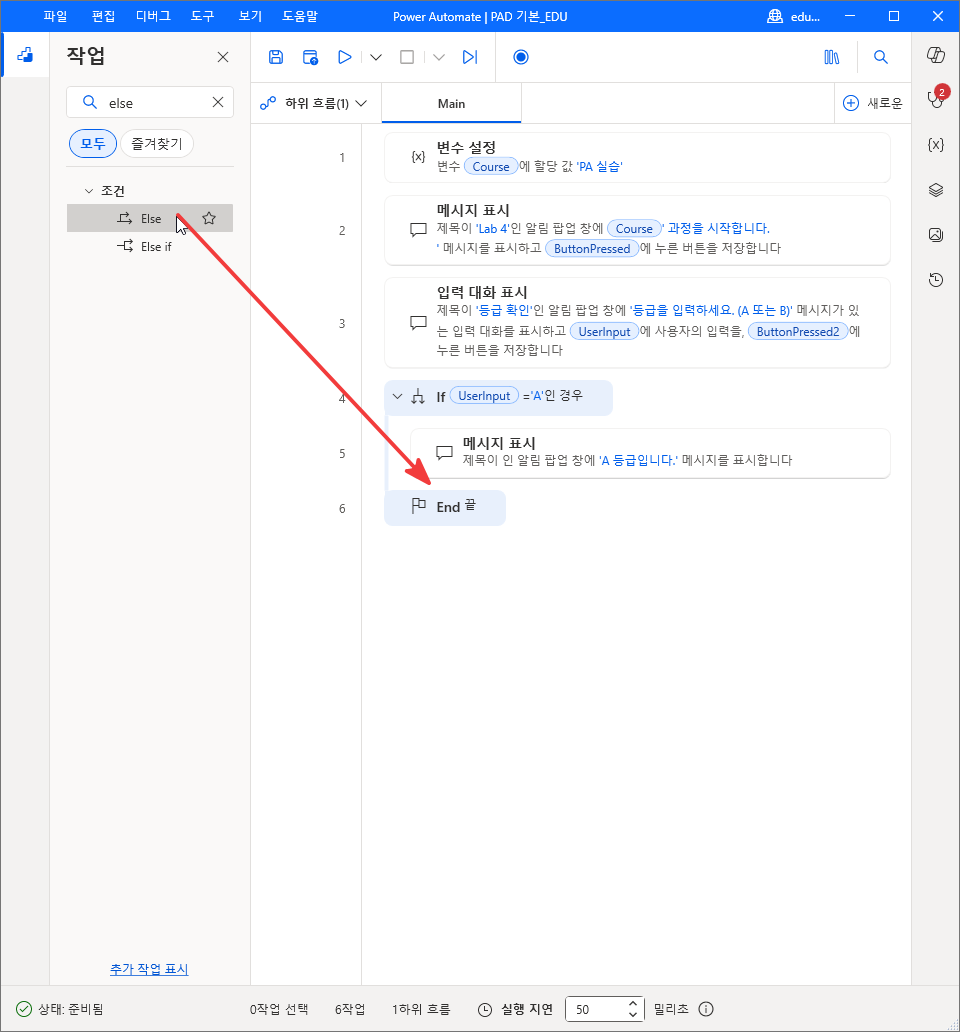Open the 편집 menu
960x1032 pixels.
point(103,16)
